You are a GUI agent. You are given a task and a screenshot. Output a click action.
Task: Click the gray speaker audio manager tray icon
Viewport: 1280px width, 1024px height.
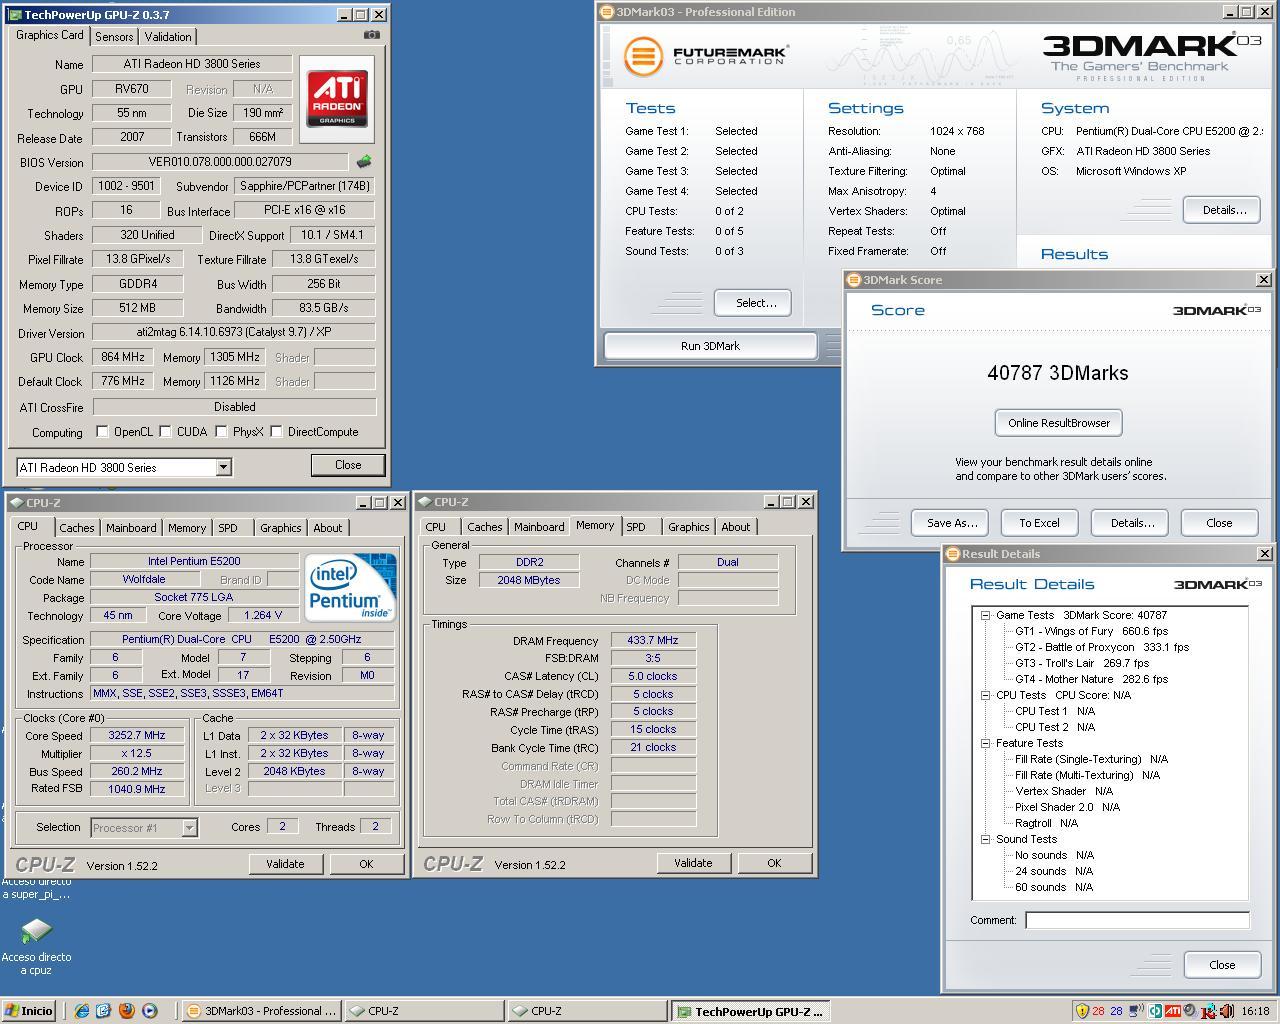coord(1191,1011)
